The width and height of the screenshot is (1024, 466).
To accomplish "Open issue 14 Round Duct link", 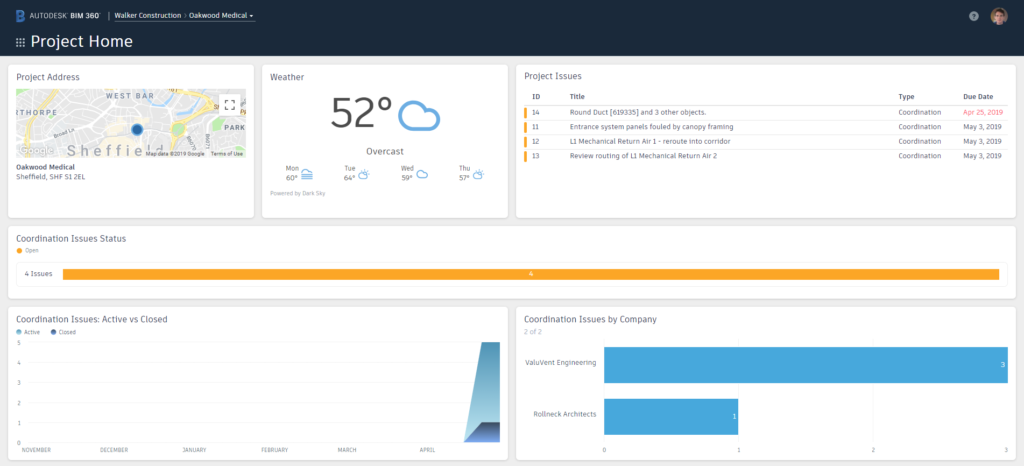I will [x=637, y=112].
